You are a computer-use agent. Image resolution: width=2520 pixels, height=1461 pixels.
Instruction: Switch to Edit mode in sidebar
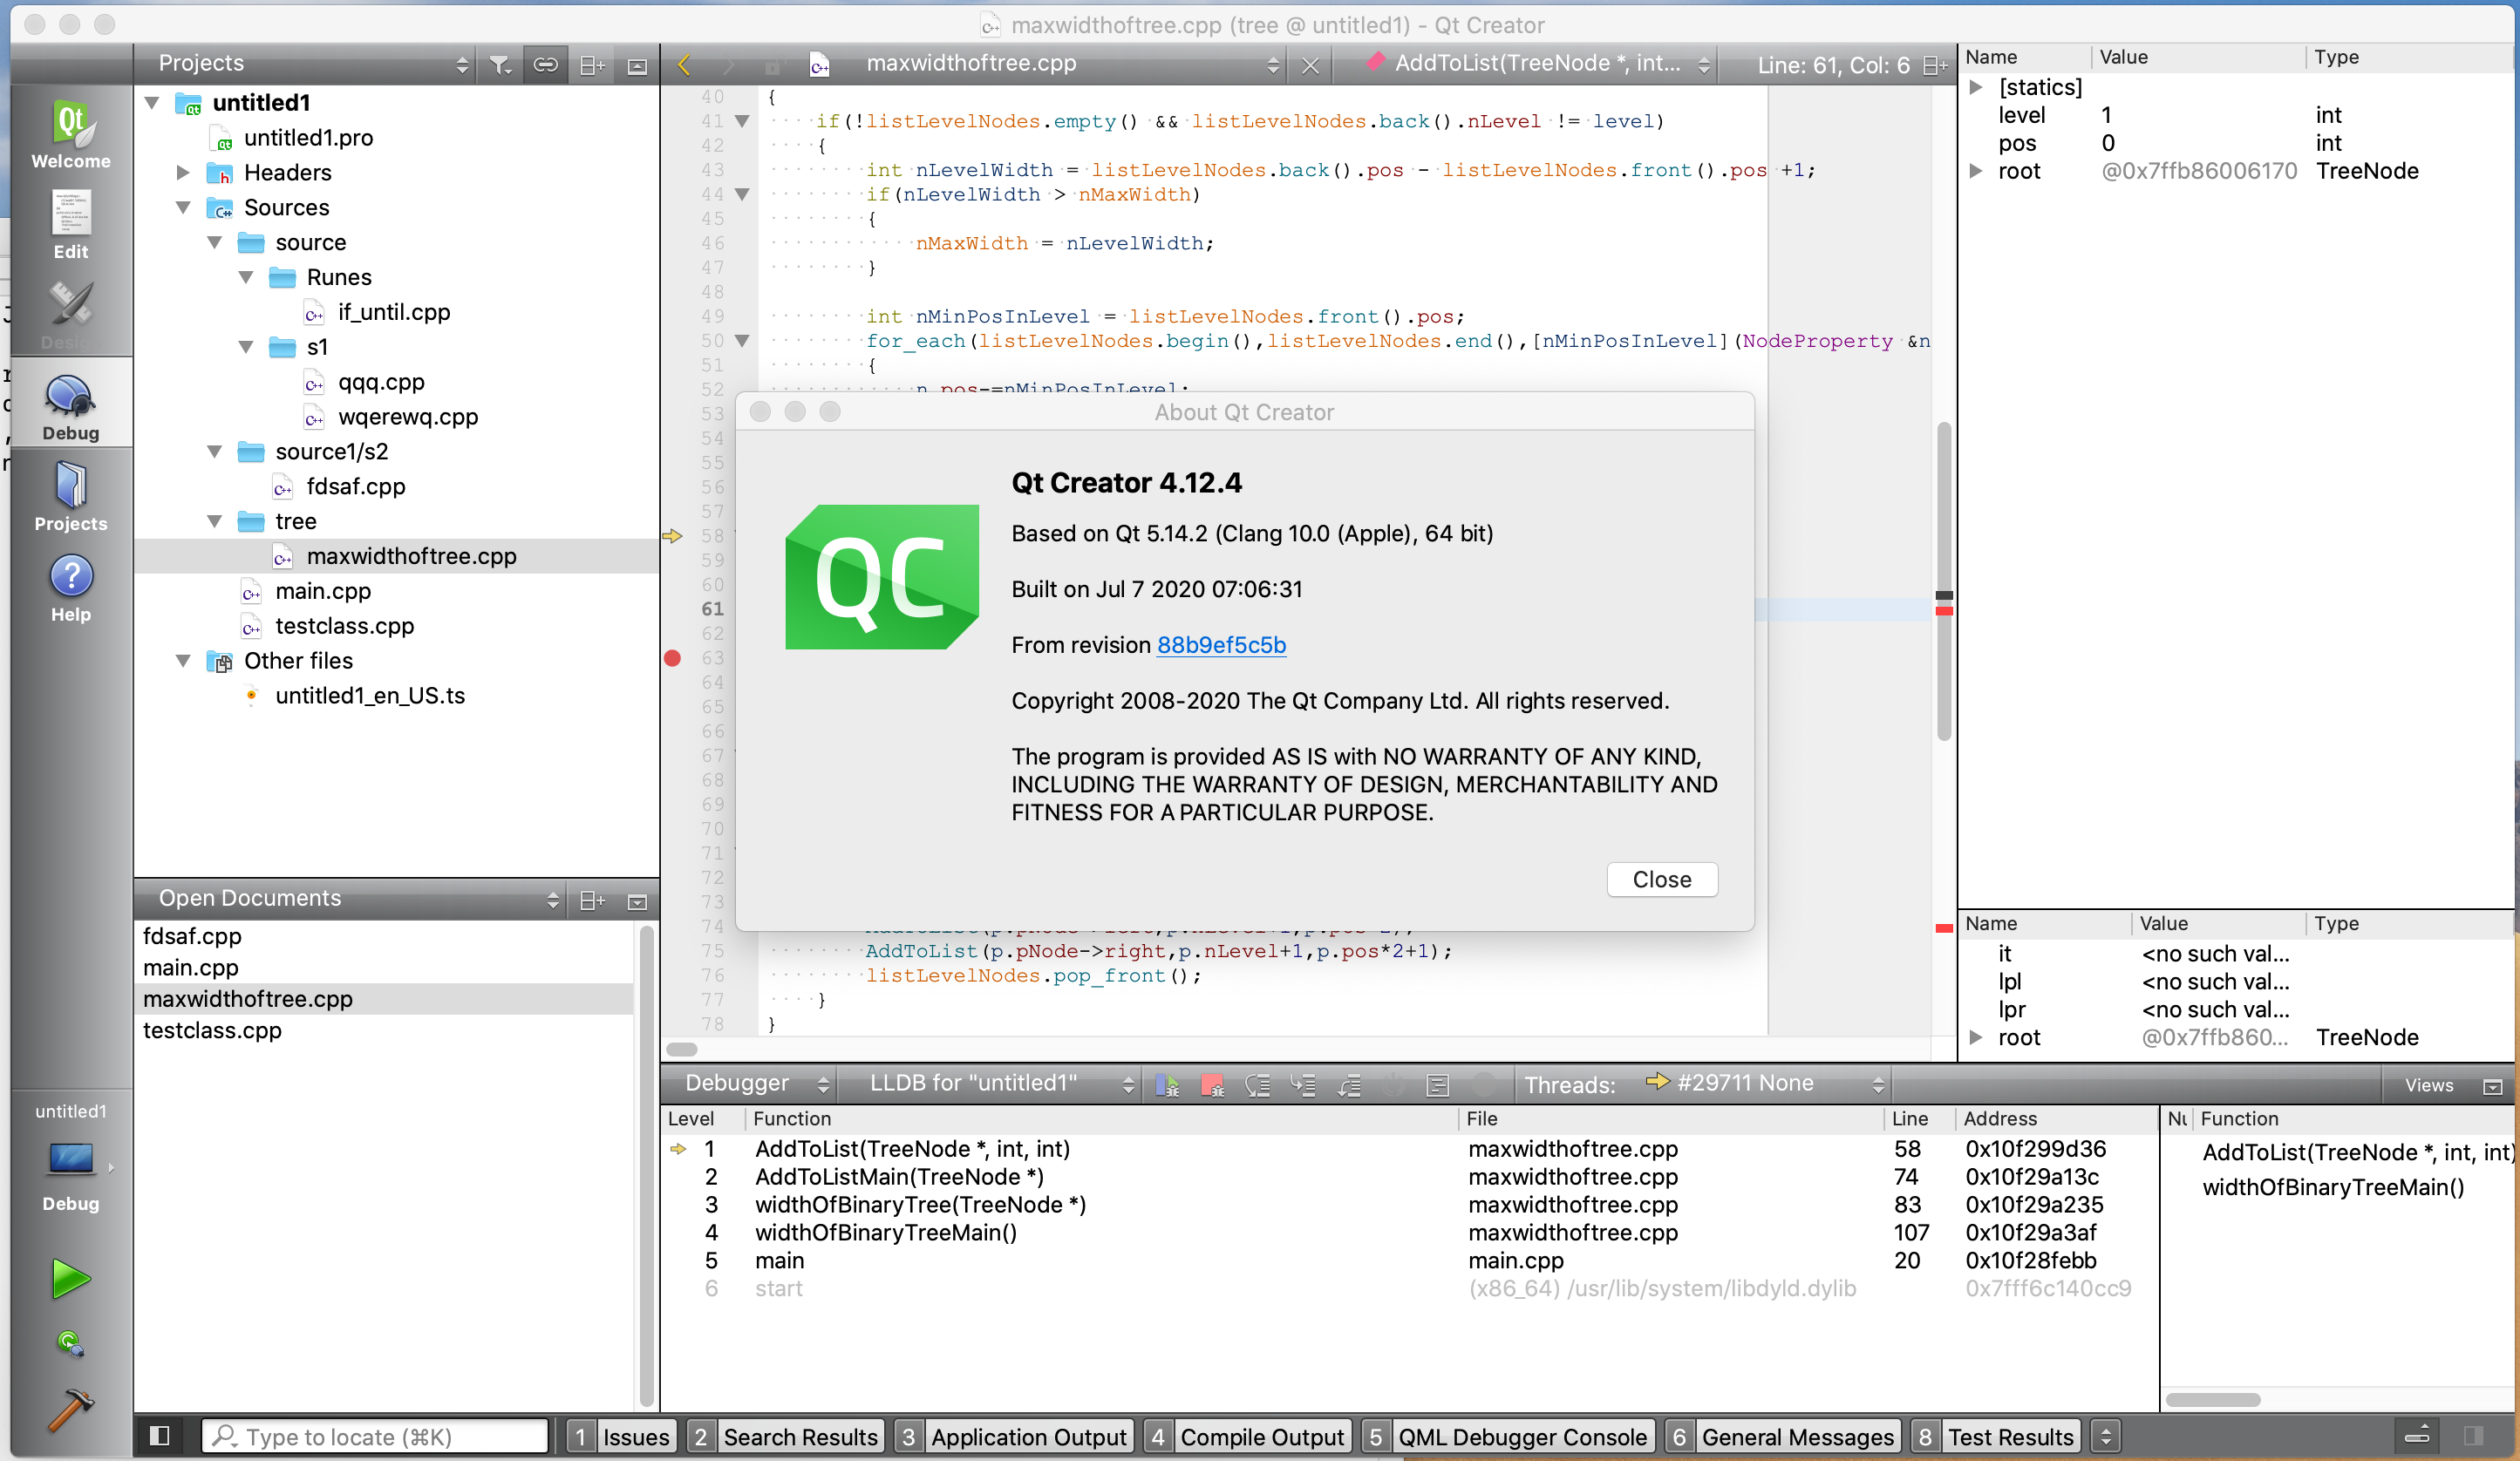pyautogui.click(x=70, y=226)
